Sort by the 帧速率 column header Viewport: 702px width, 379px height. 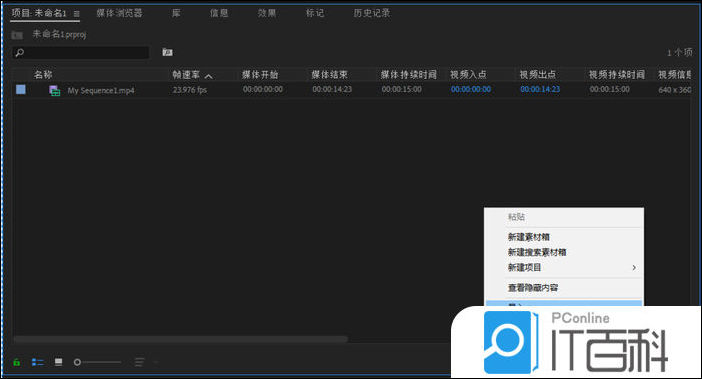[x=186, y=75]
